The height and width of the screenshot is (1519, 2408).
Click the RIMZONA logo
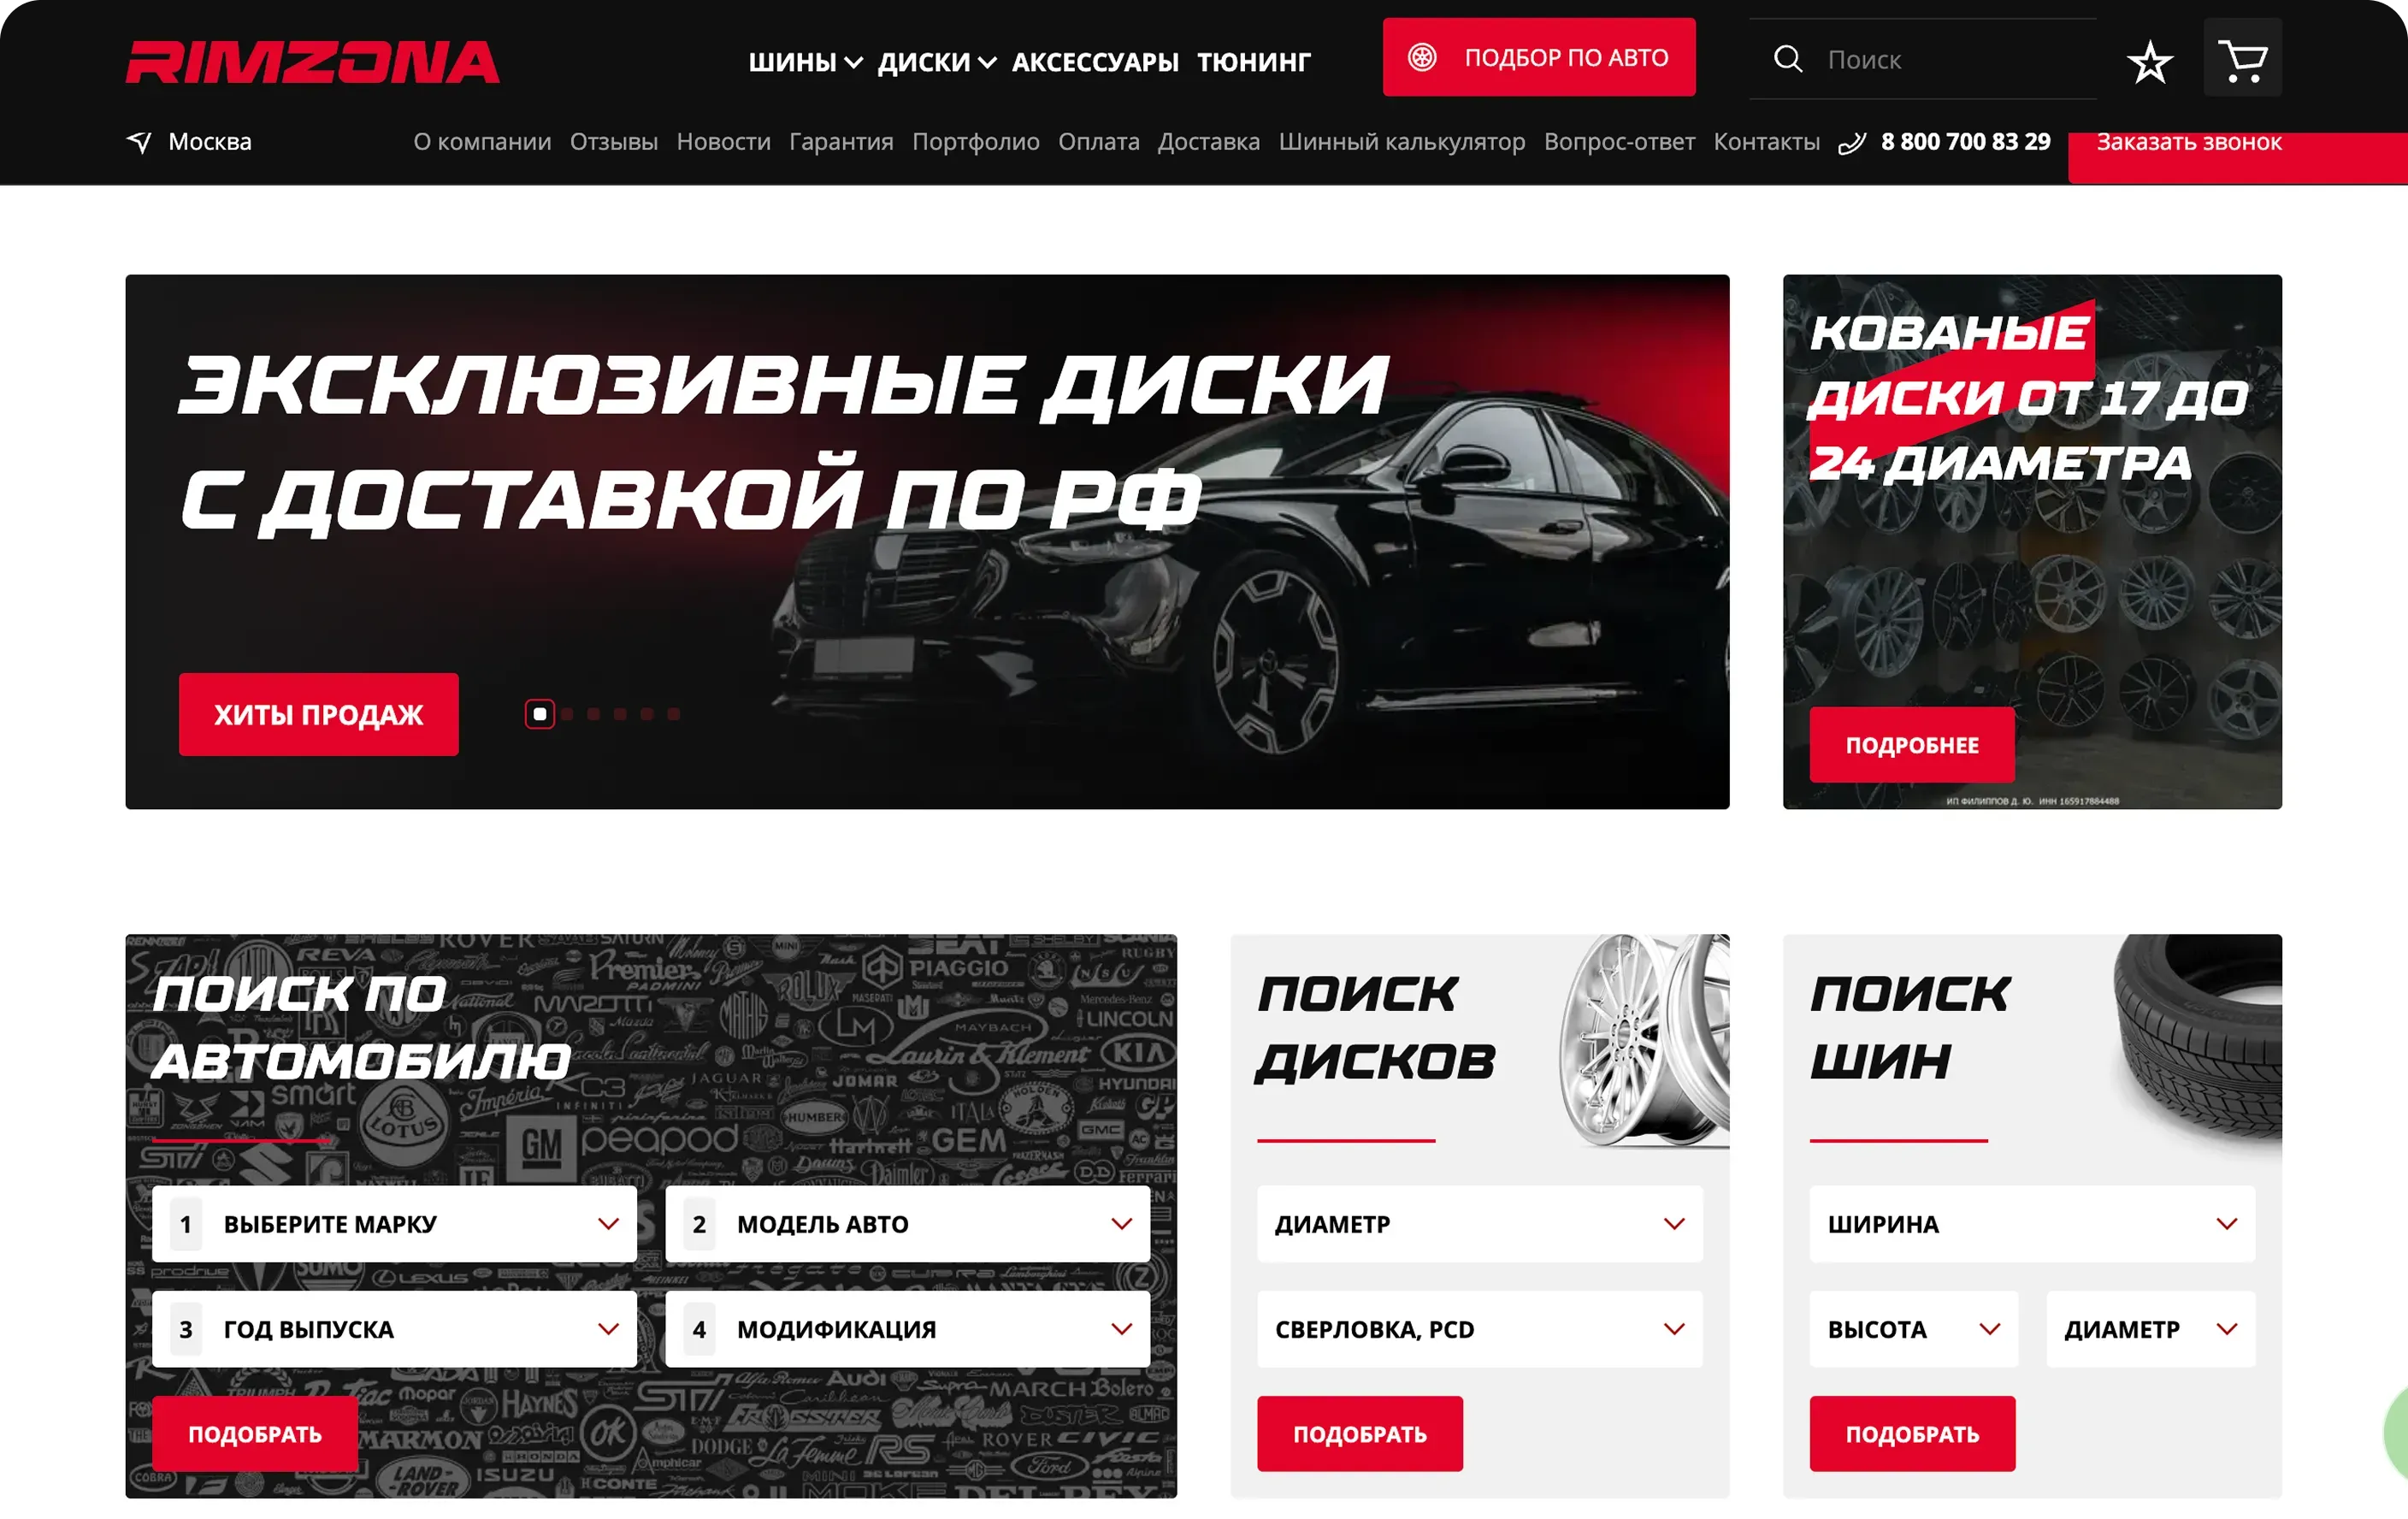coord(312,62)
